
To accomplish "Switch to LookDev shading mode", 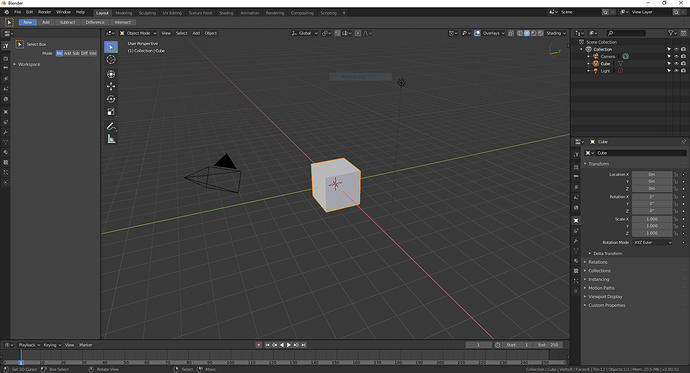I will (534, 33).
